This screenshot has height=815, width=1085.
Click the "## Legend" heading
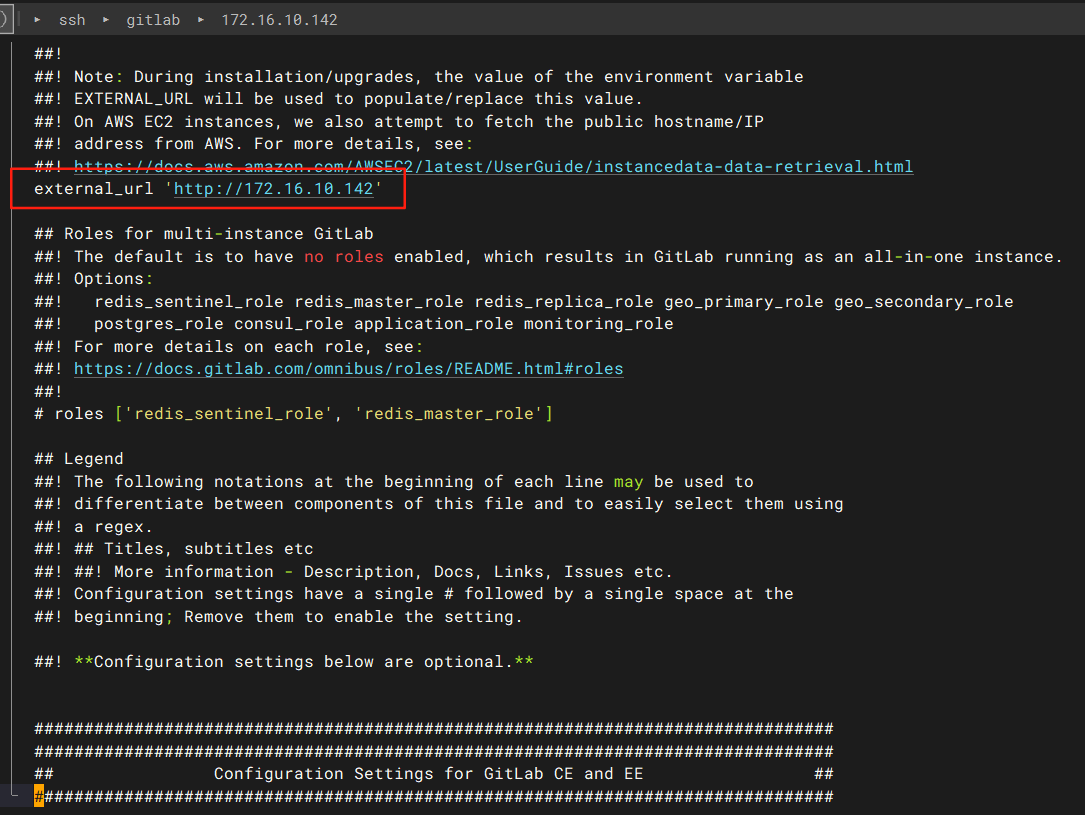point(79,459)
